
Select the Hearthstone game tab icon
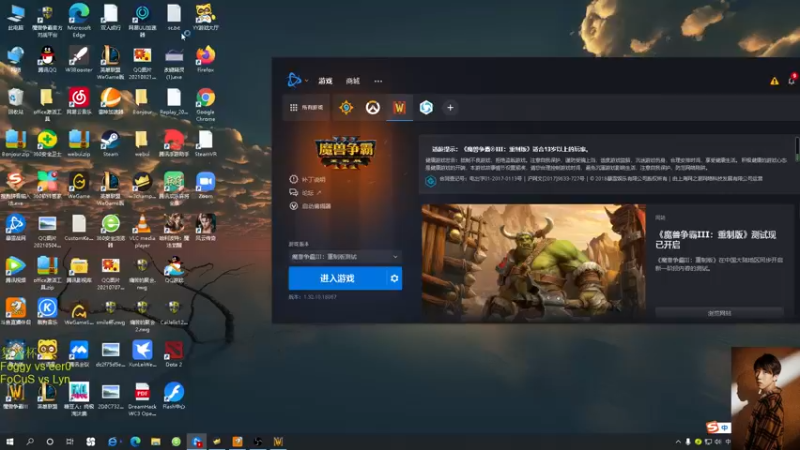pos(346,107)
